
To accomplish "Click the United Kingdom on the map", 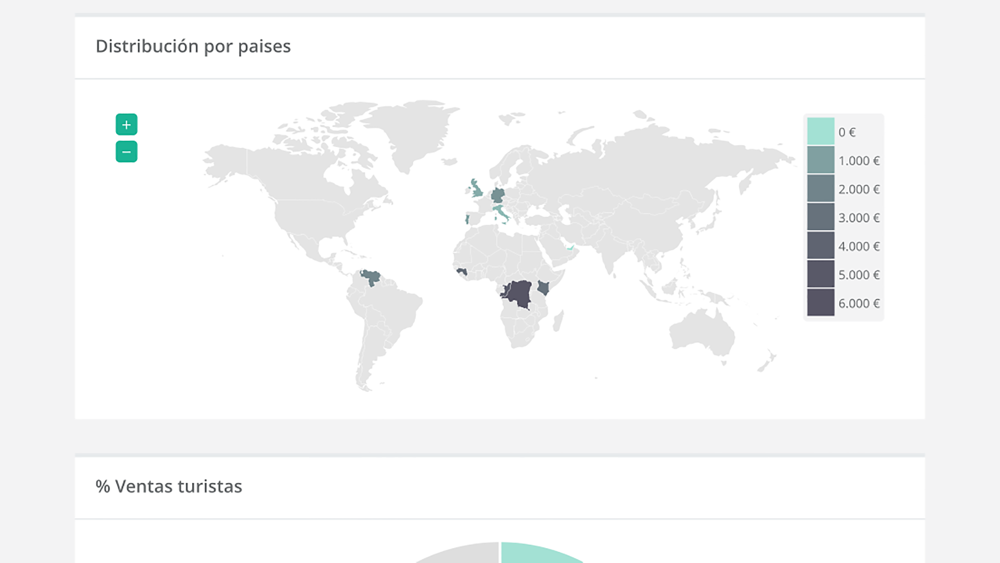I will tap(476, 189).
